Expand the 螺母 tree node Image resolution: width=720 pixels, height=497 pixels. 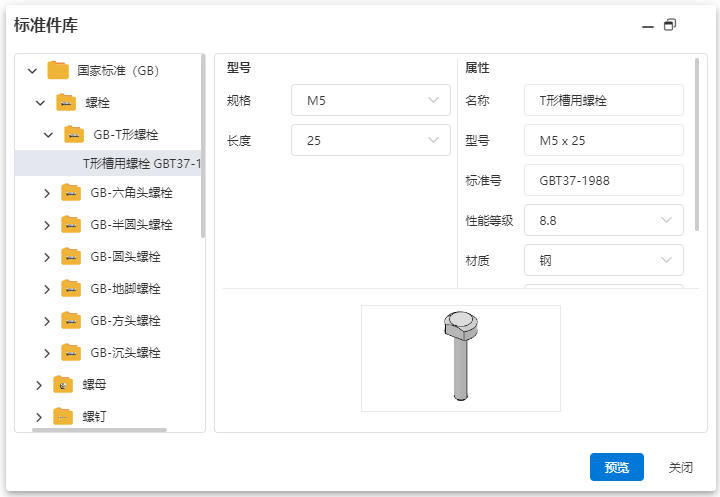coord(39,385)
